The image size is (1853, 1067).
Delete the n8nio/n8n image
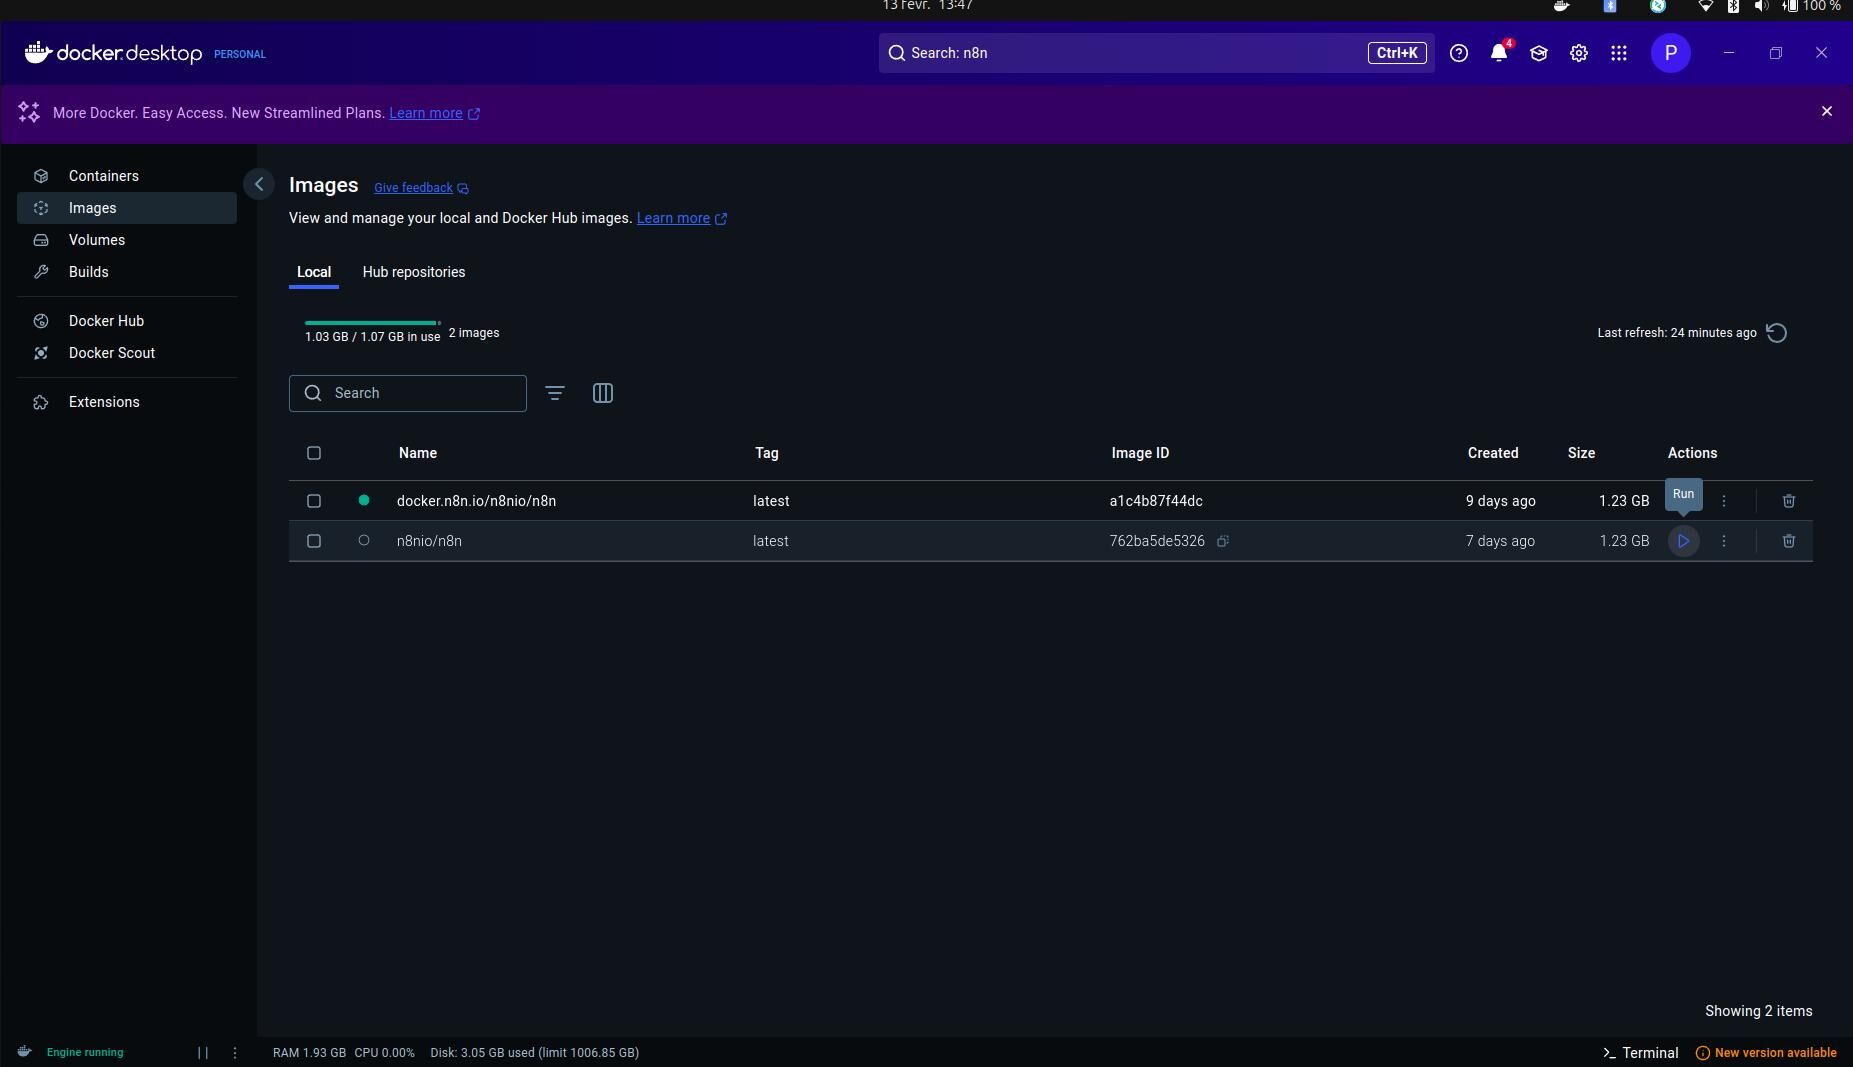click(x=1789, y=541)
